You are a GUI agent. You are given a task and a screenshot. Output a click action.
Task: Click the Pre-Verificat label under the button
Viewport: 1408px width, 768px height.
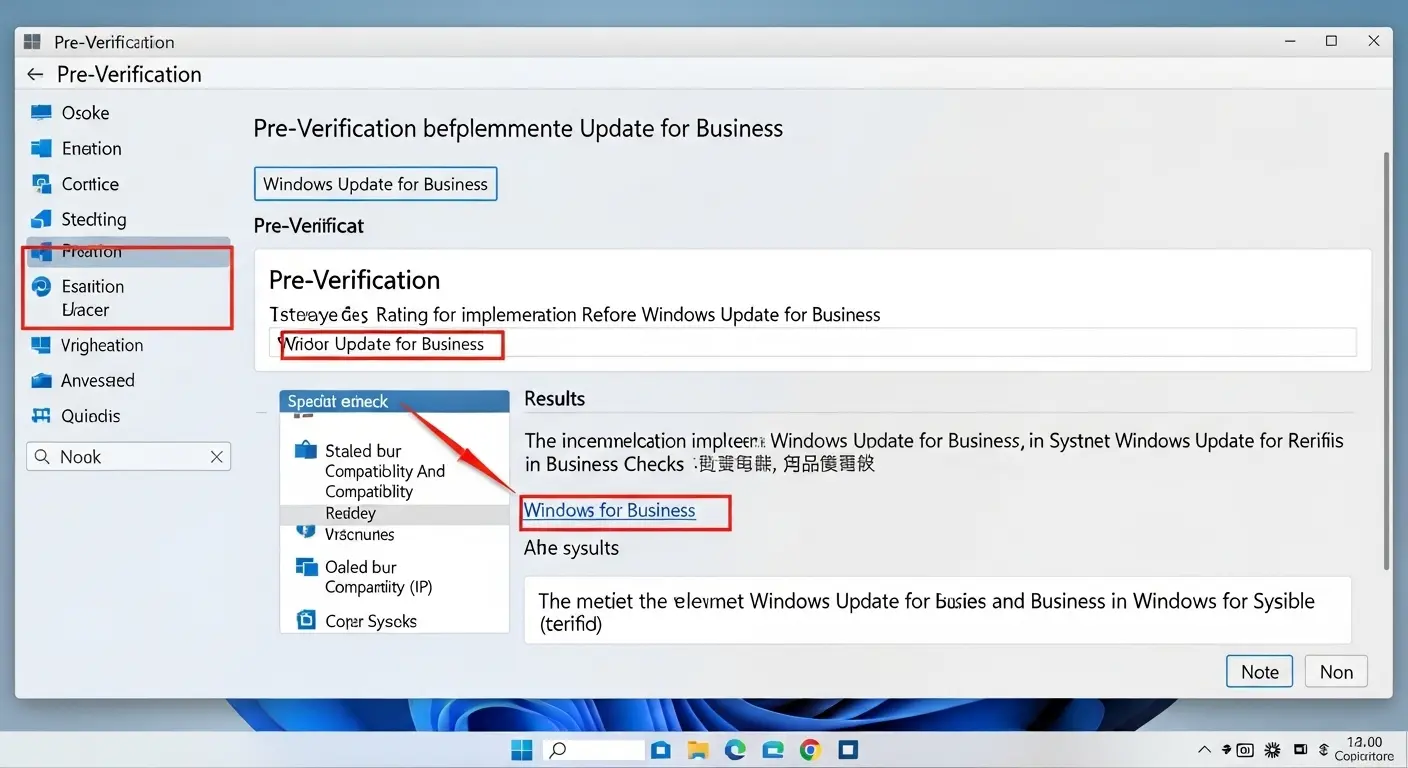[x=309, y=226]
